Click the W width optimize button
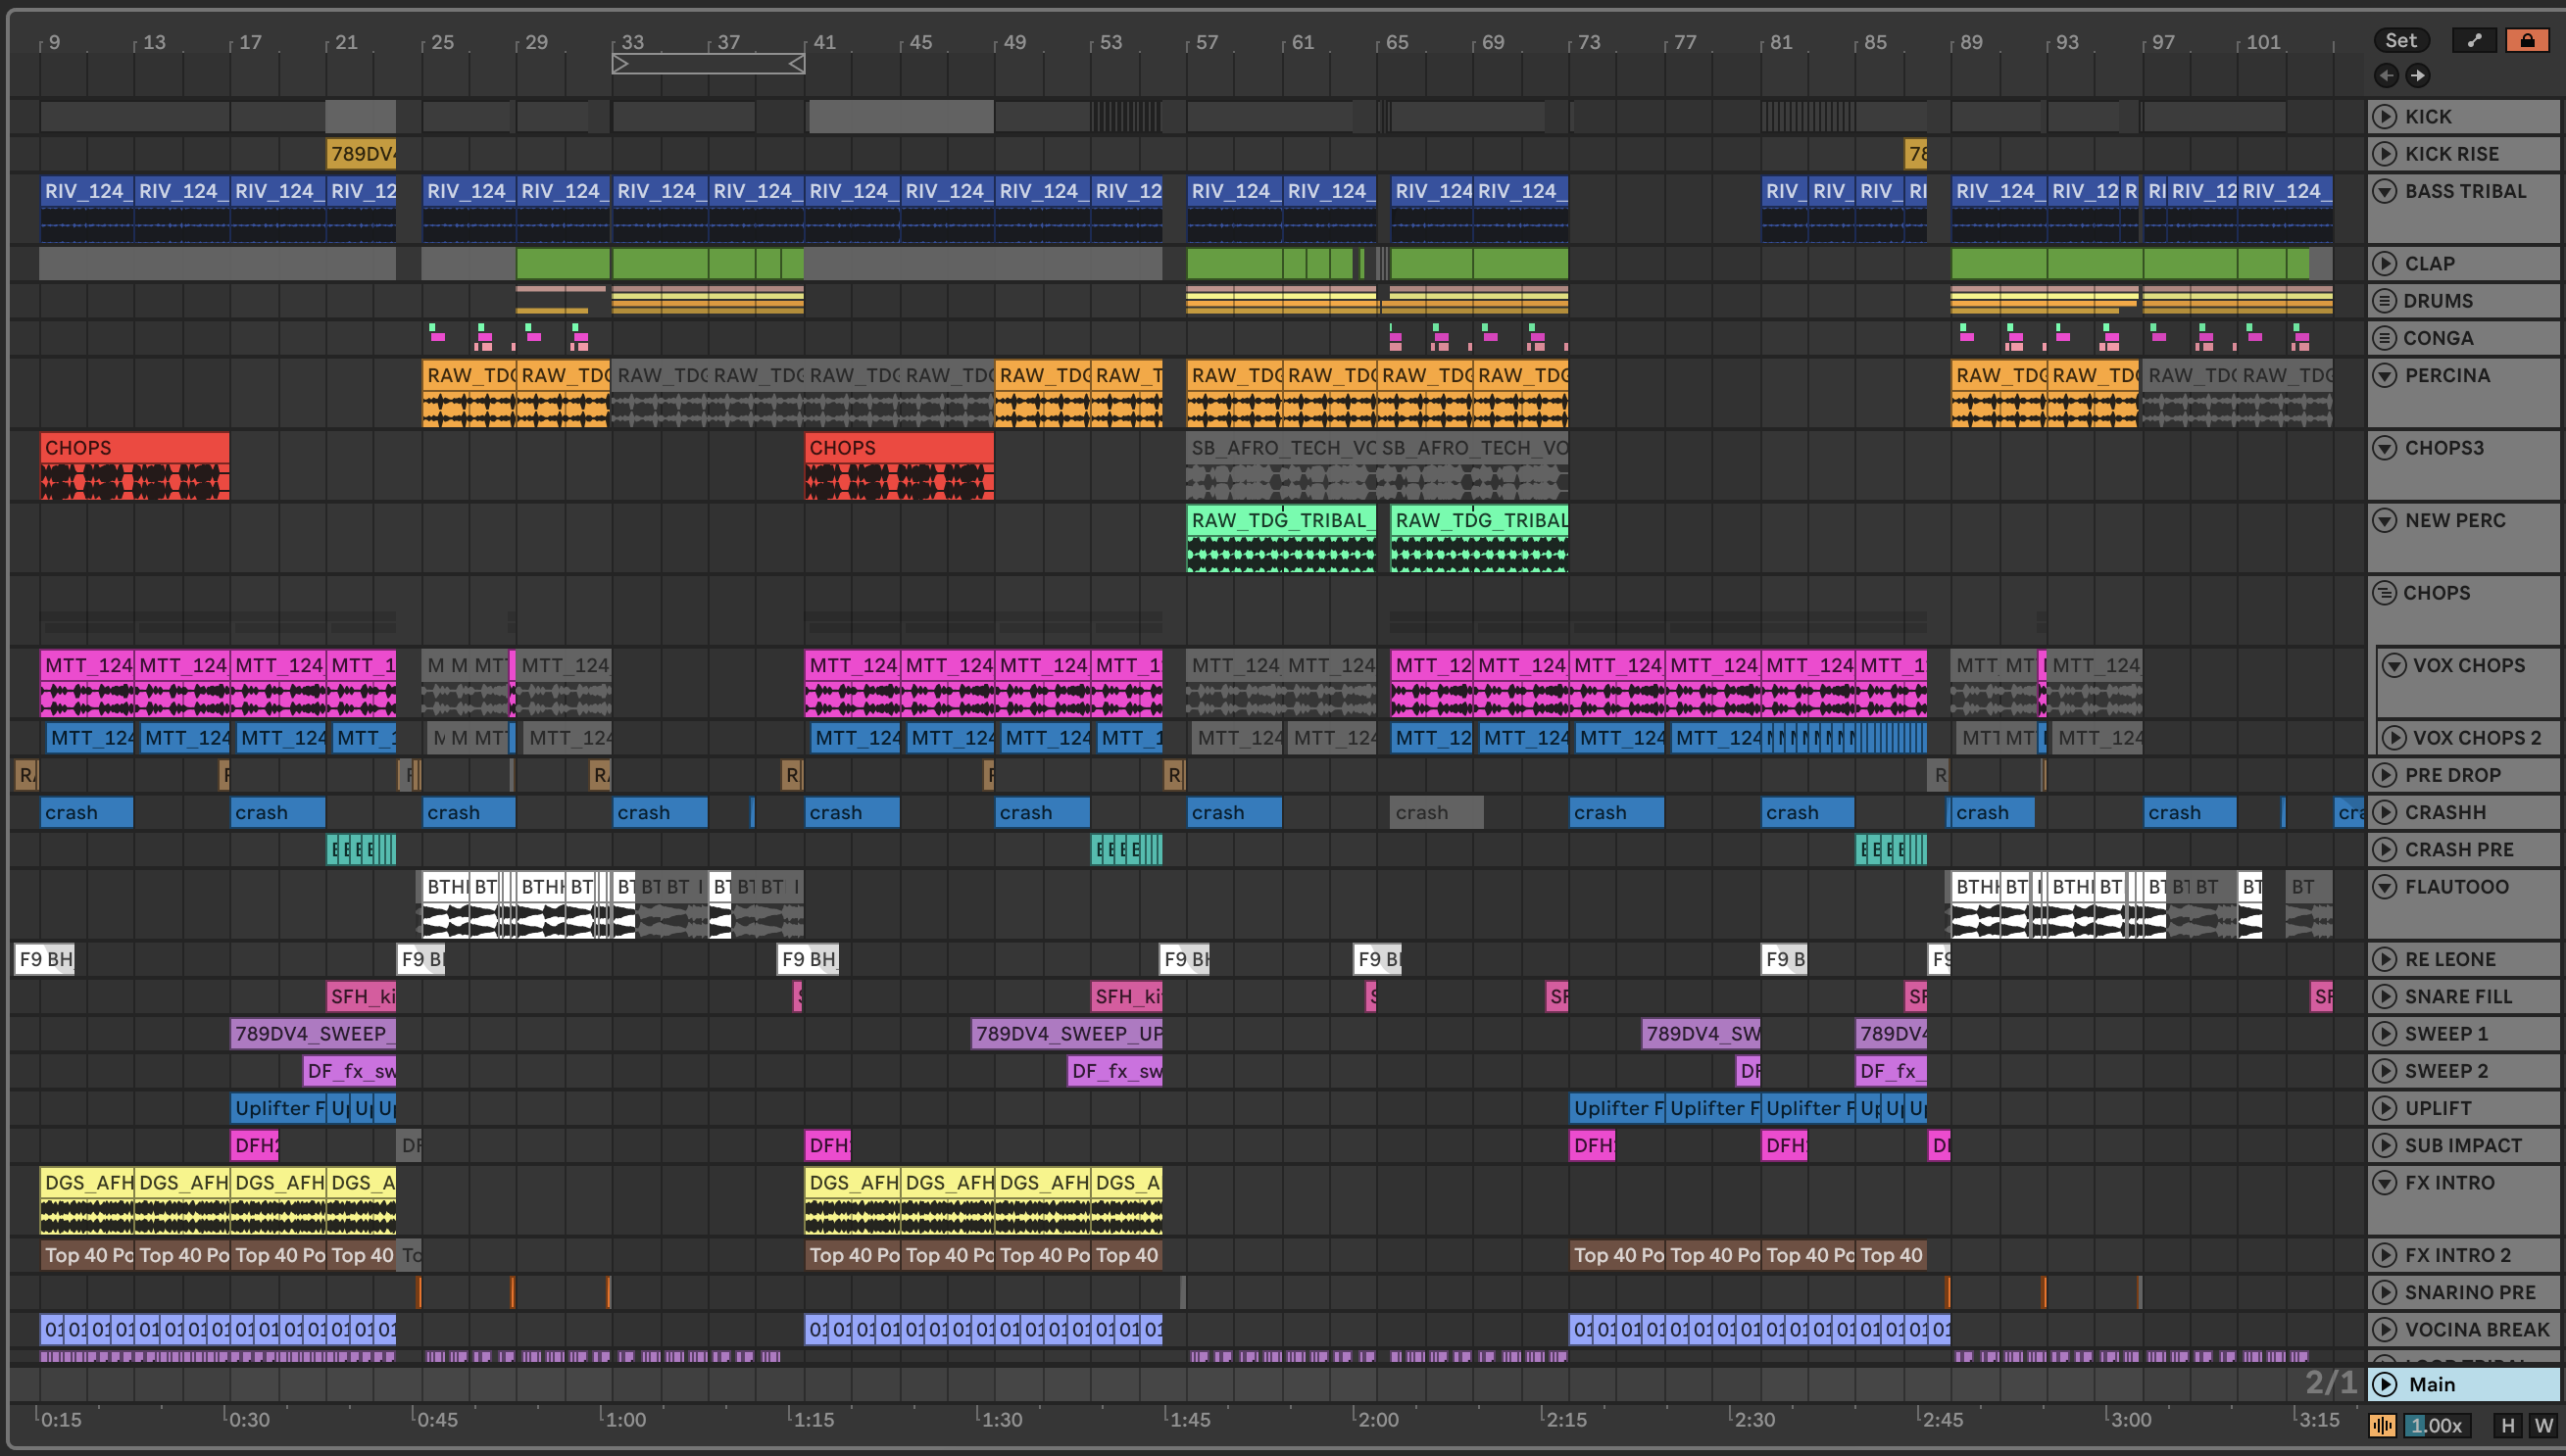 [2543, 1425]
